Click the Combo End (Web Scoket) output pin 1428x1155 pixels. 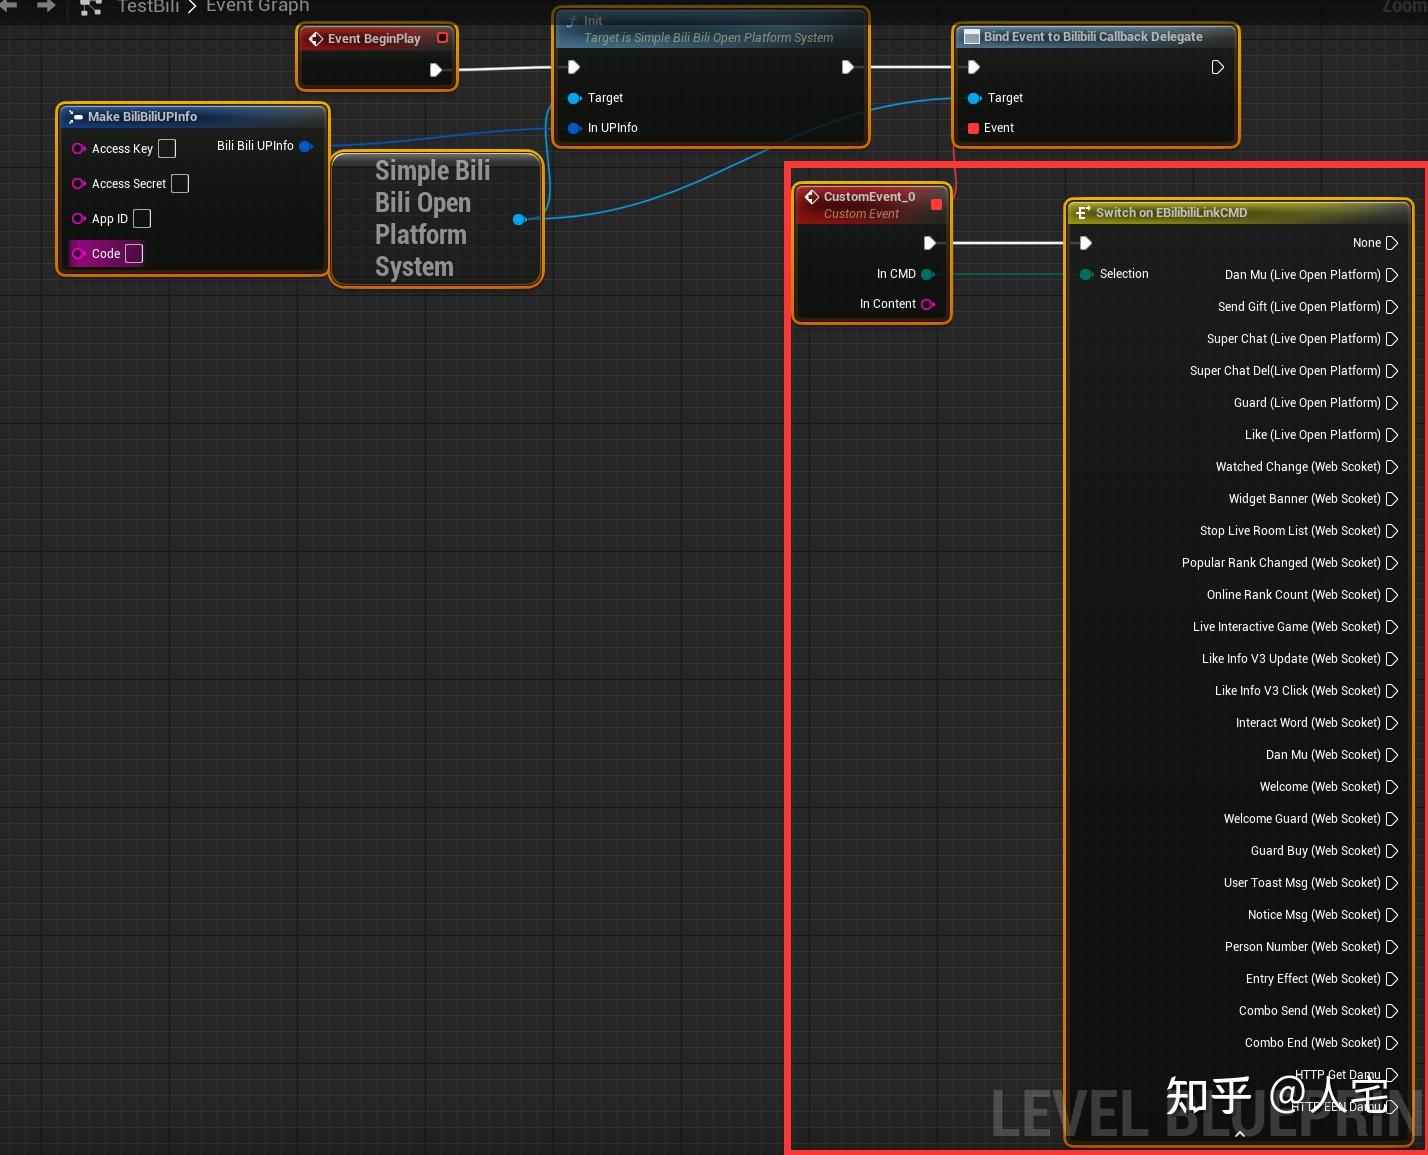coord(1392,1043)
